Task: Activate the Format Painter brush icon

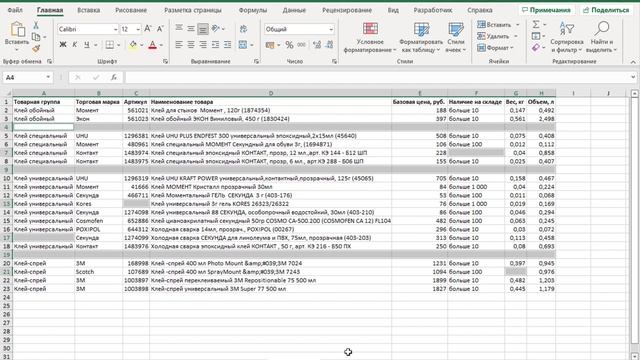Action: (x=36, y=48)
